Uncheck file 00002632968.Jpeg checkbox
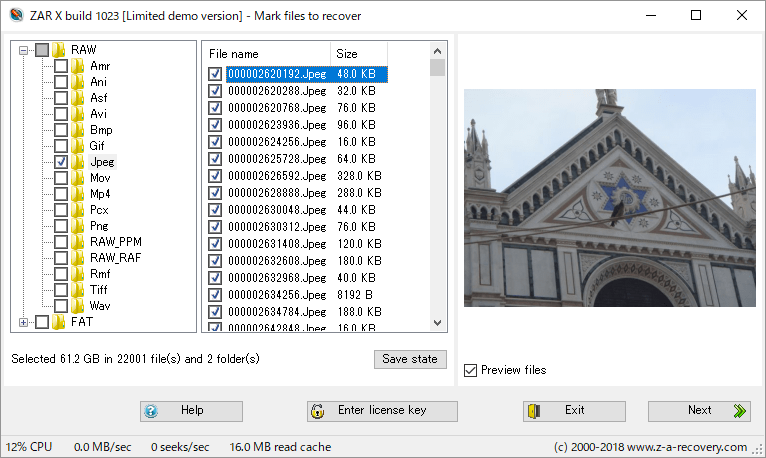 point(215,278)
